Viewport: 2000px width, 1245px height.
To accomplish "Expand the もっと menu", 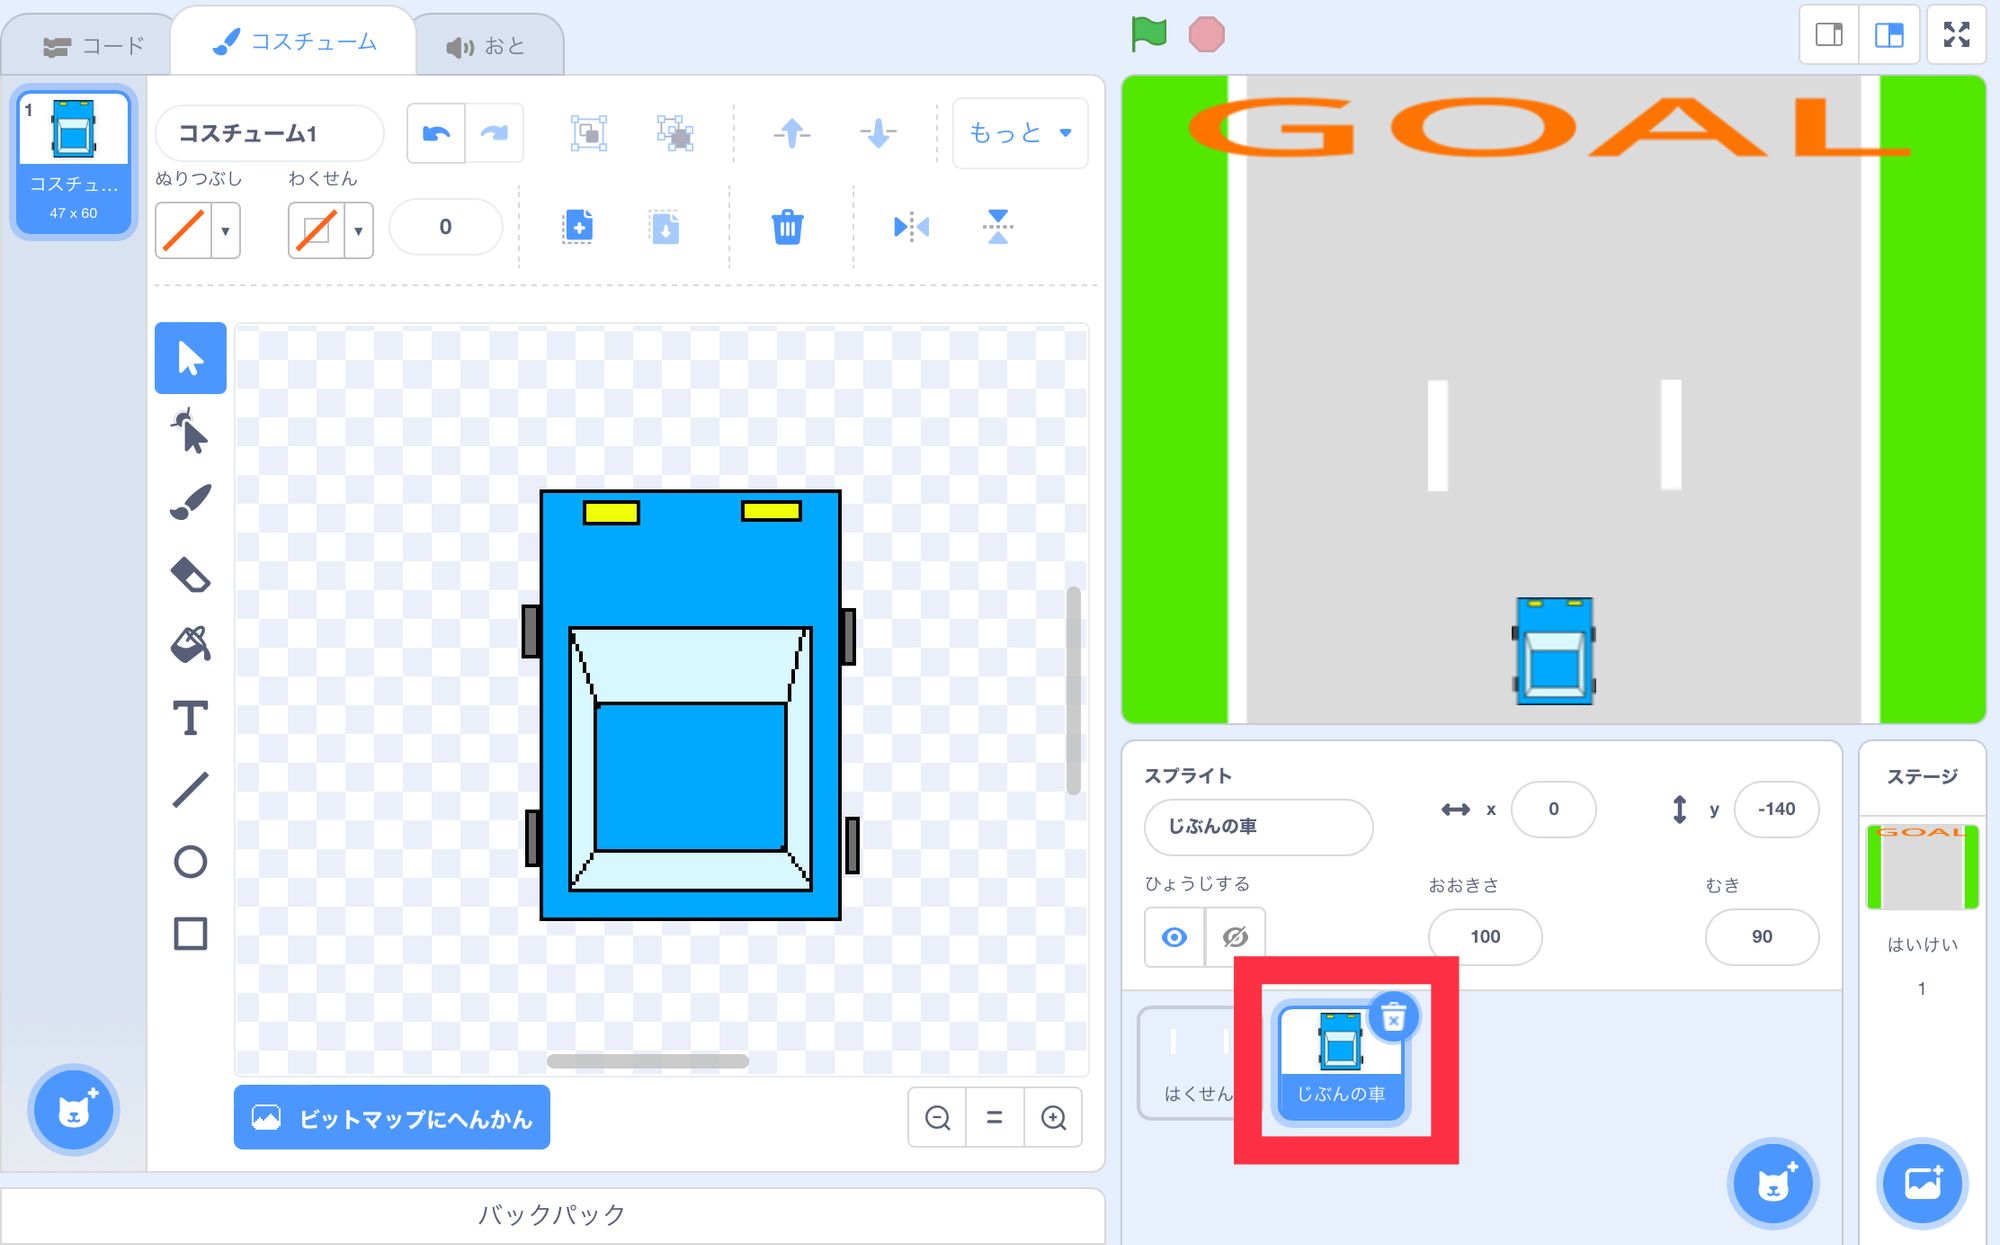I will click(1020, 133).
